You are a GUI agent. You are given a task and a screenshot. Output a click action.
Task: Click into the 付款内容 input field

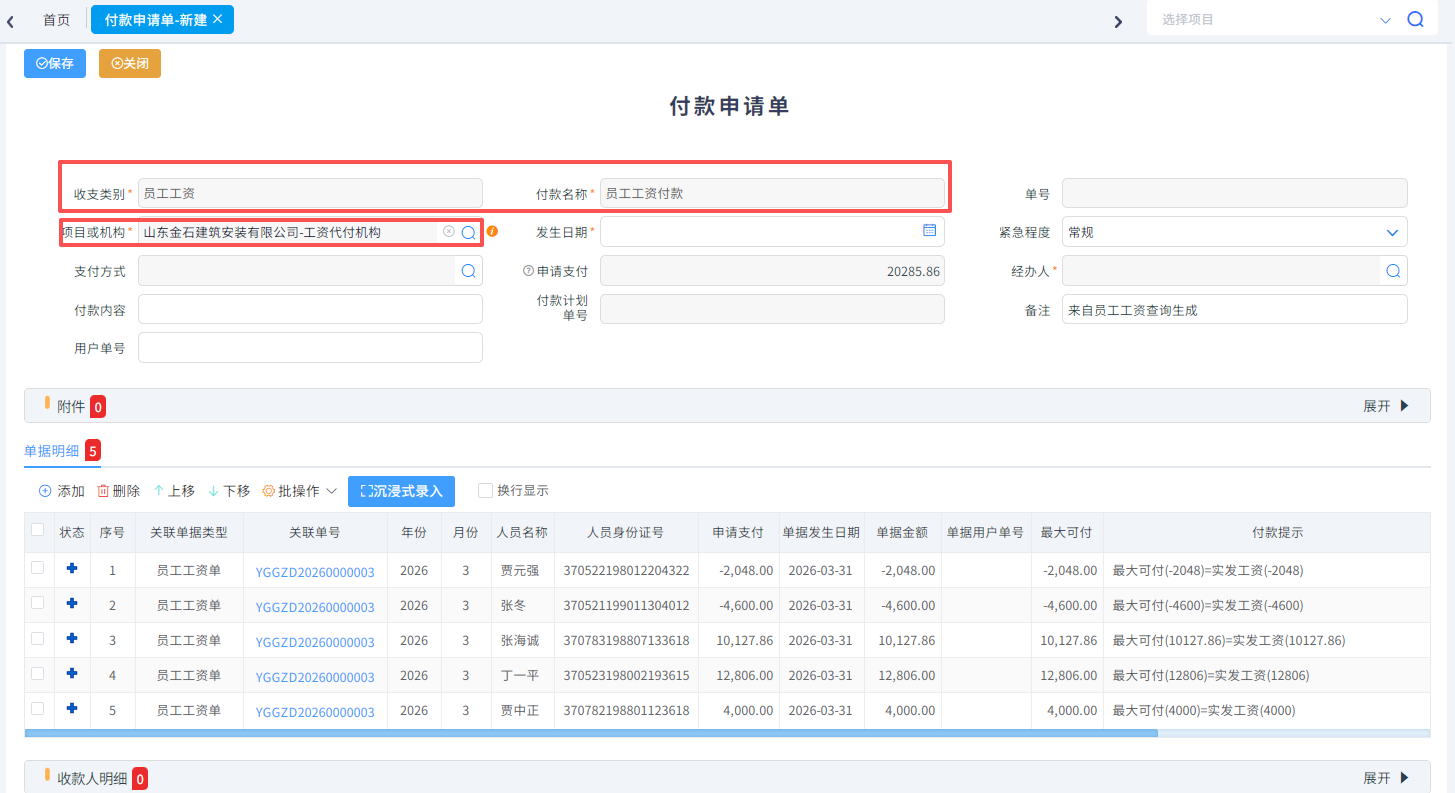tap(310, 309)
